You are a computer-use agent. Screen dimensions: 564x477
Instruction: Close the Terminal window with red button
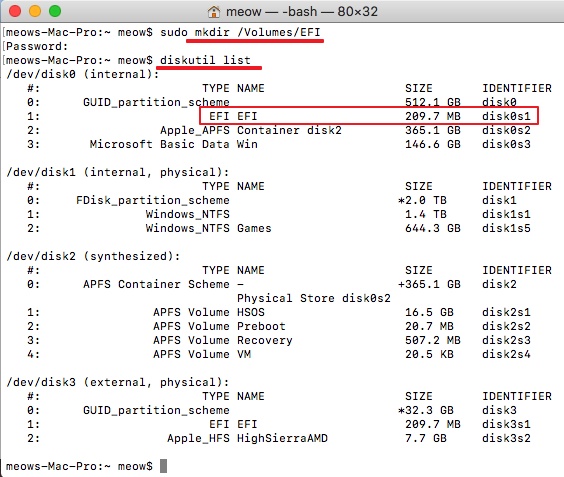click(15, 11)
